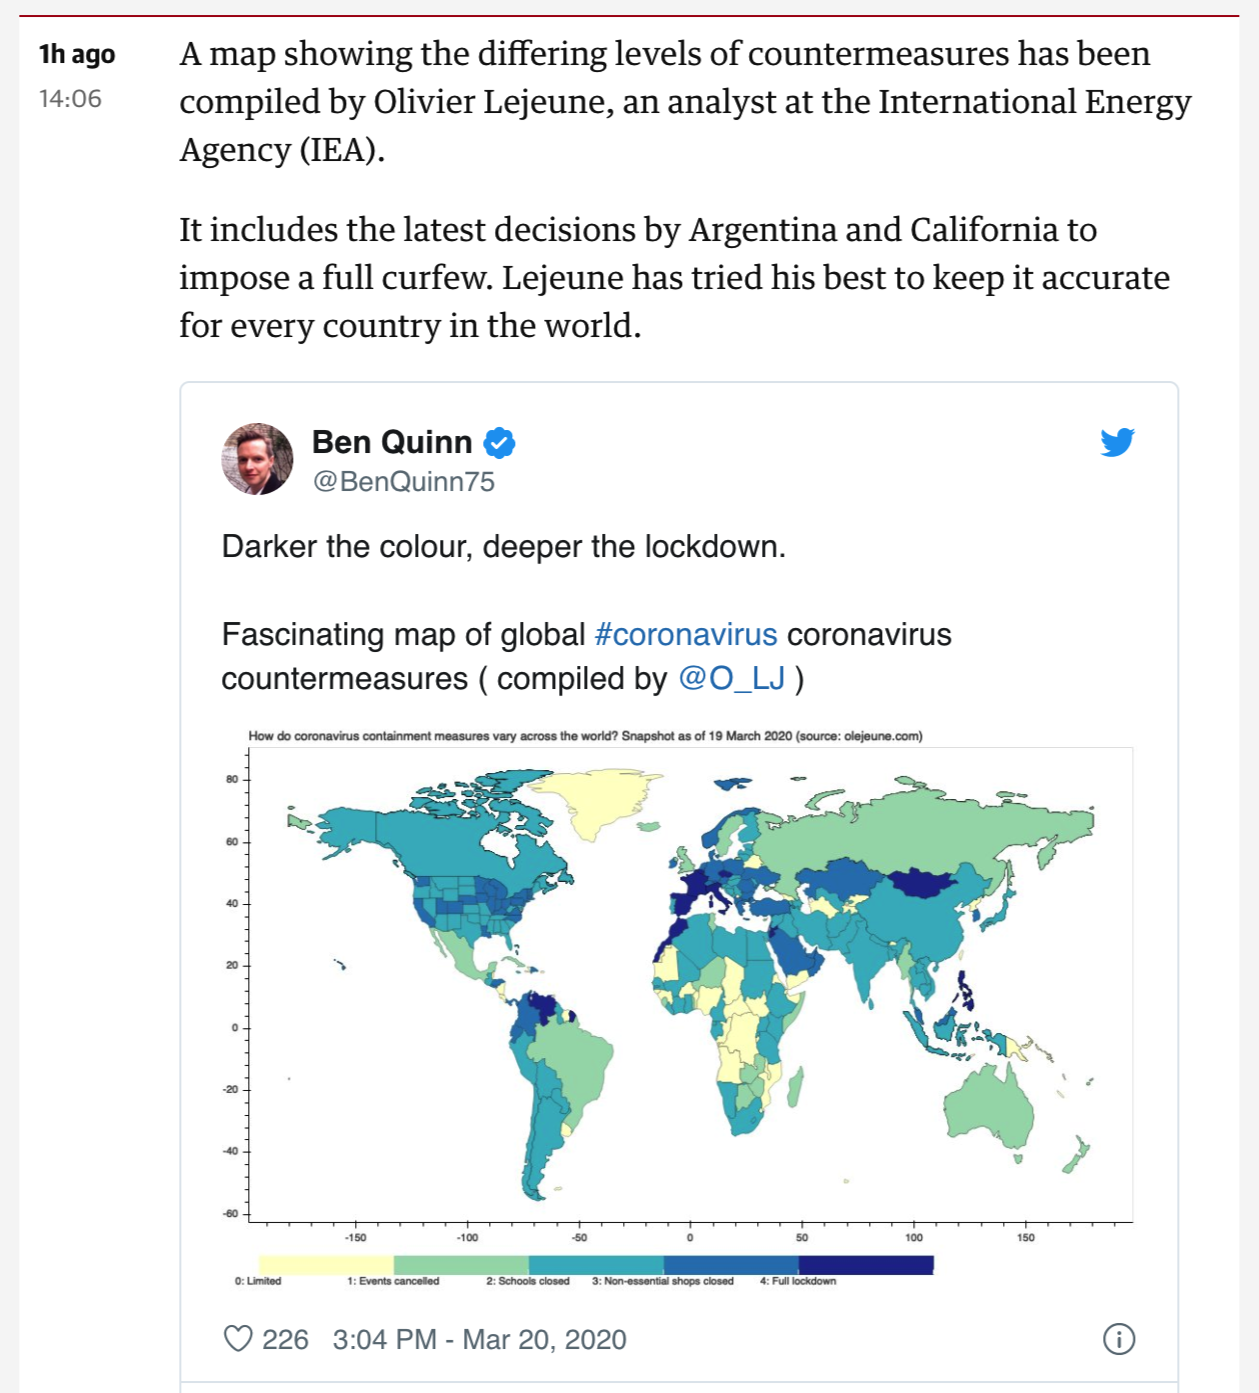This screenshot has height=1393, width=1259.
Task: Click the teal Schools closed legend swatch
Action: point(596,1265)
